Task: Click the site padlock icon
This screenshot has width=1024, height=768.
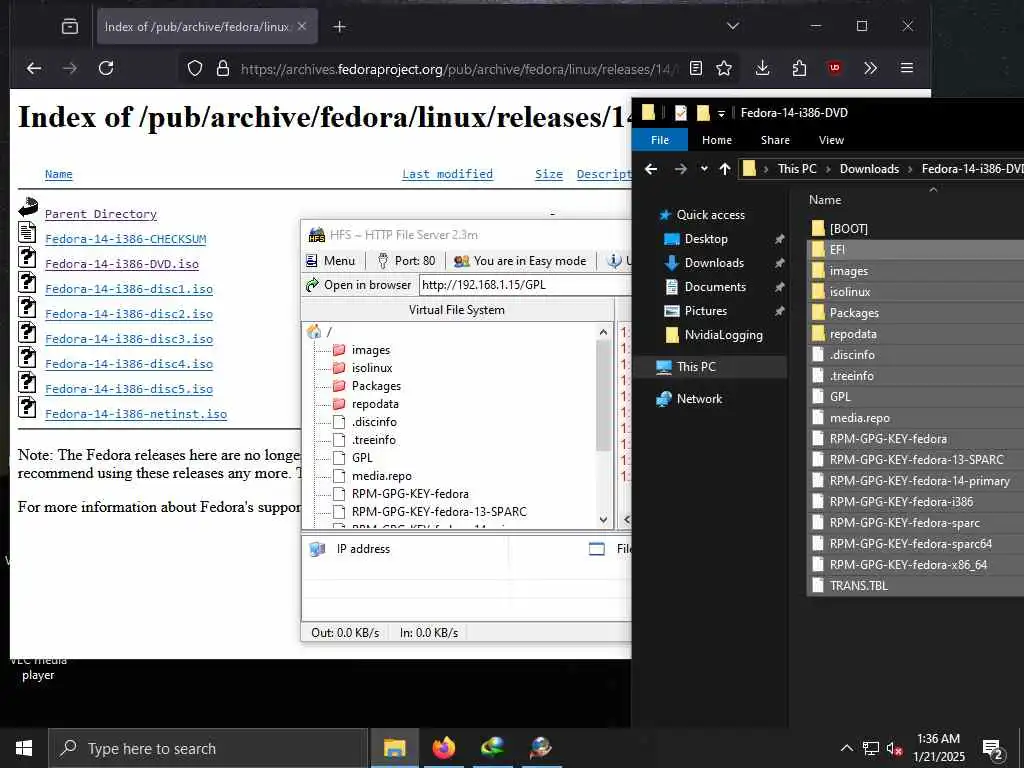Action: coord(223,69)
